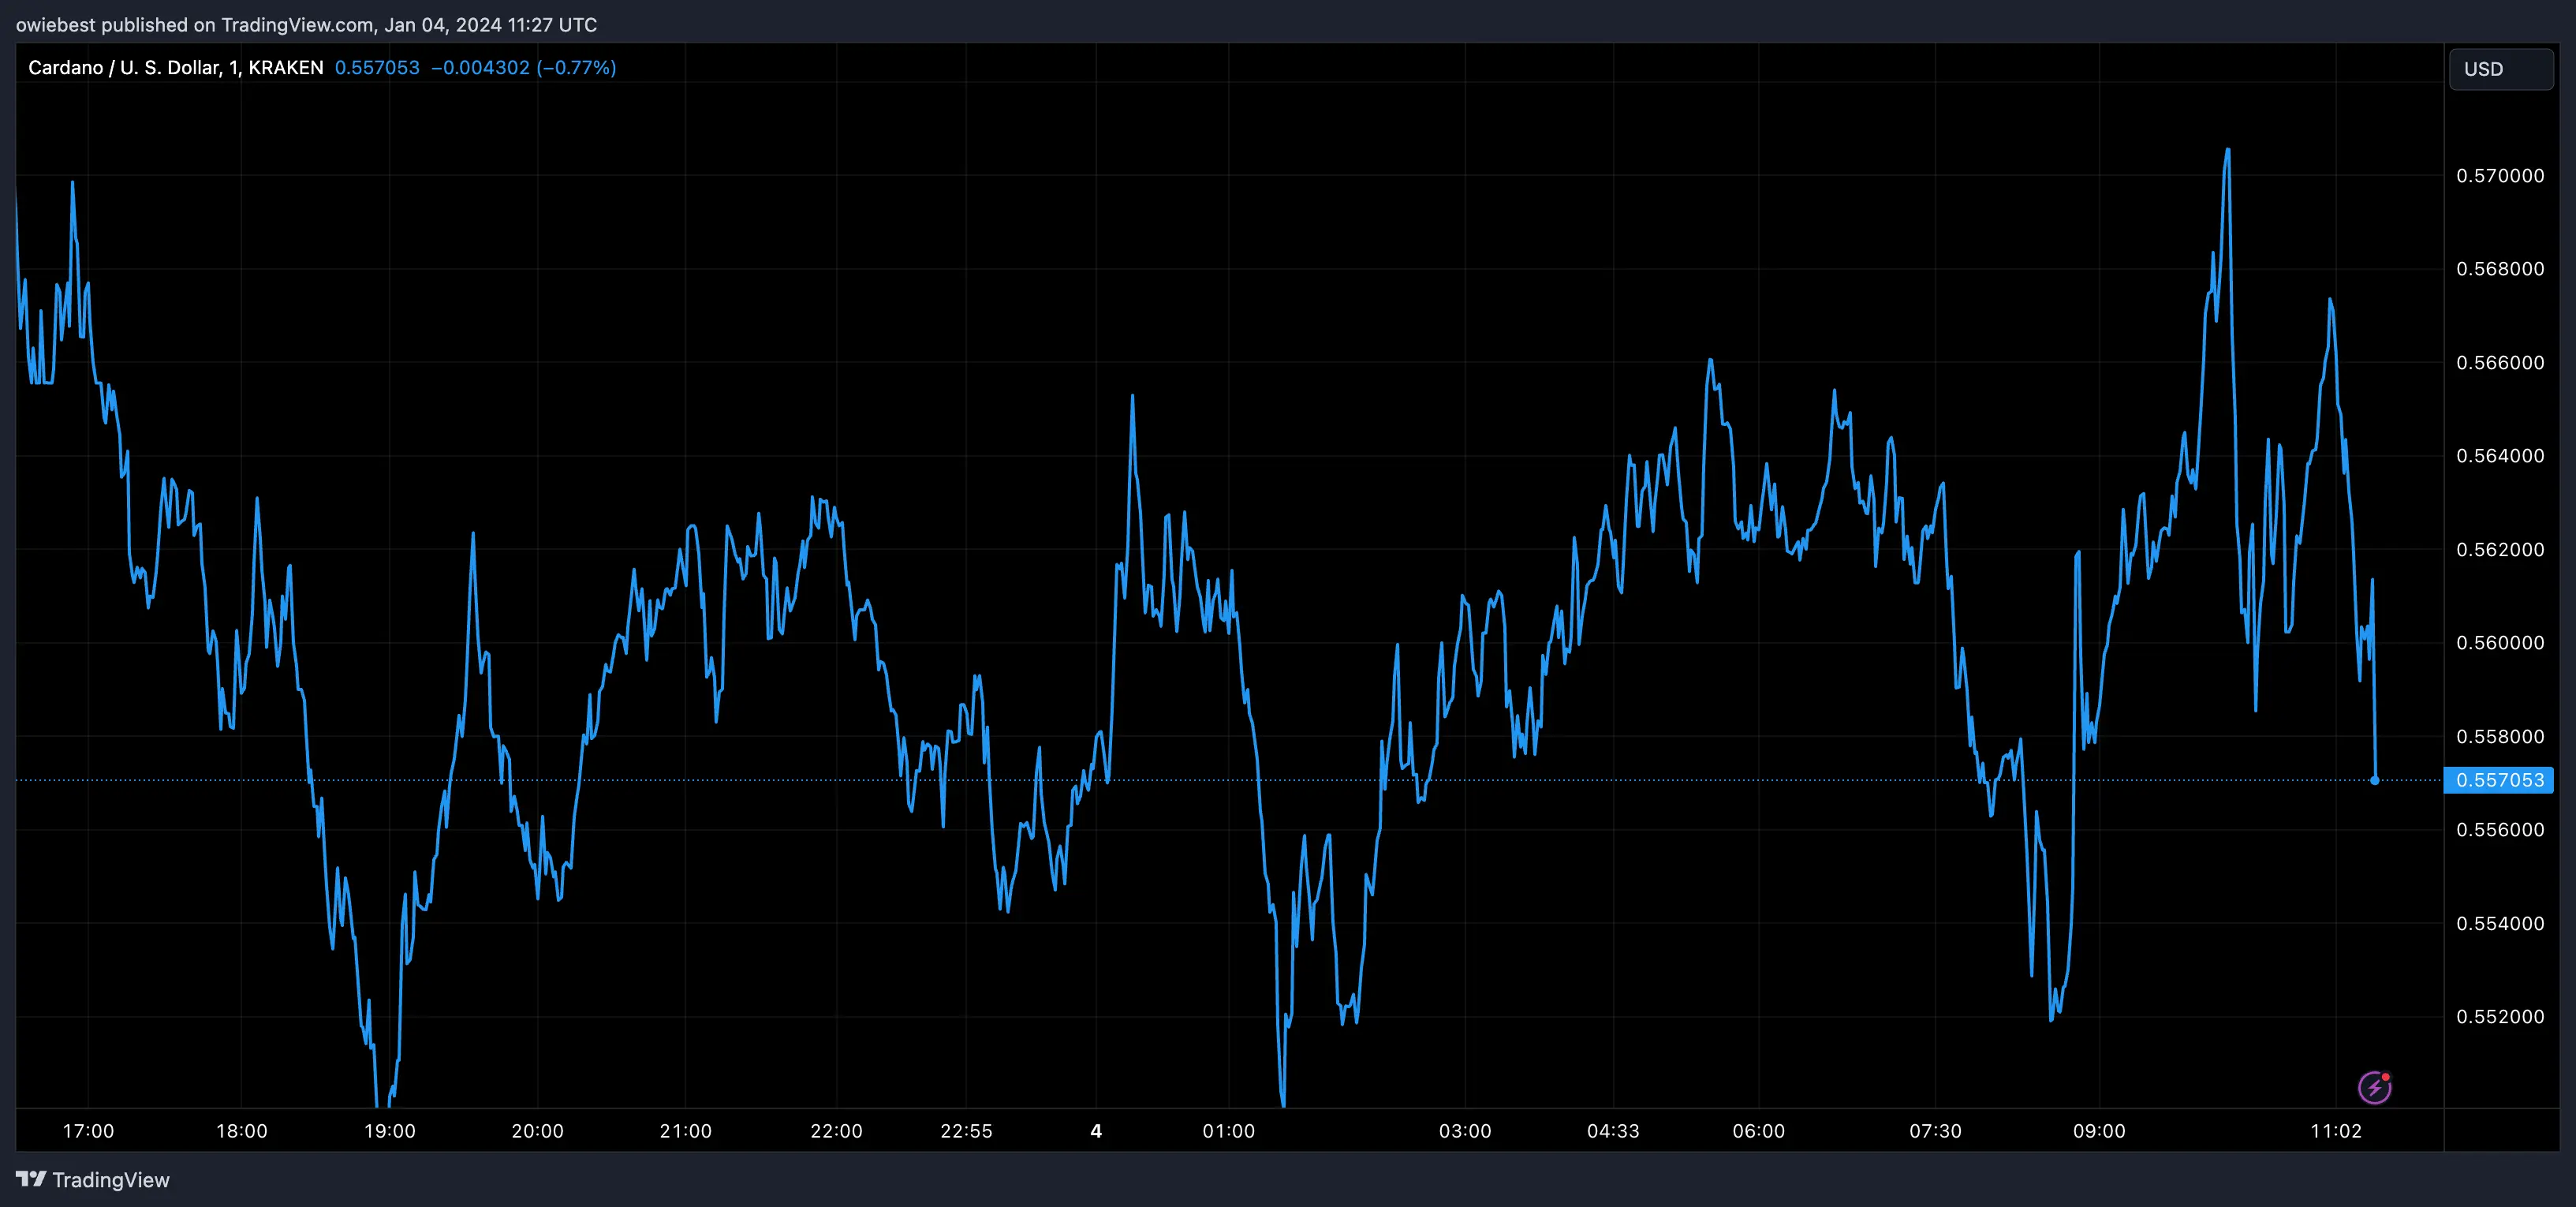Viewport: 2576px width, 1207px height.
Task: Toggle the legend price change value −0.77%
Action: [x=576, y=67]
